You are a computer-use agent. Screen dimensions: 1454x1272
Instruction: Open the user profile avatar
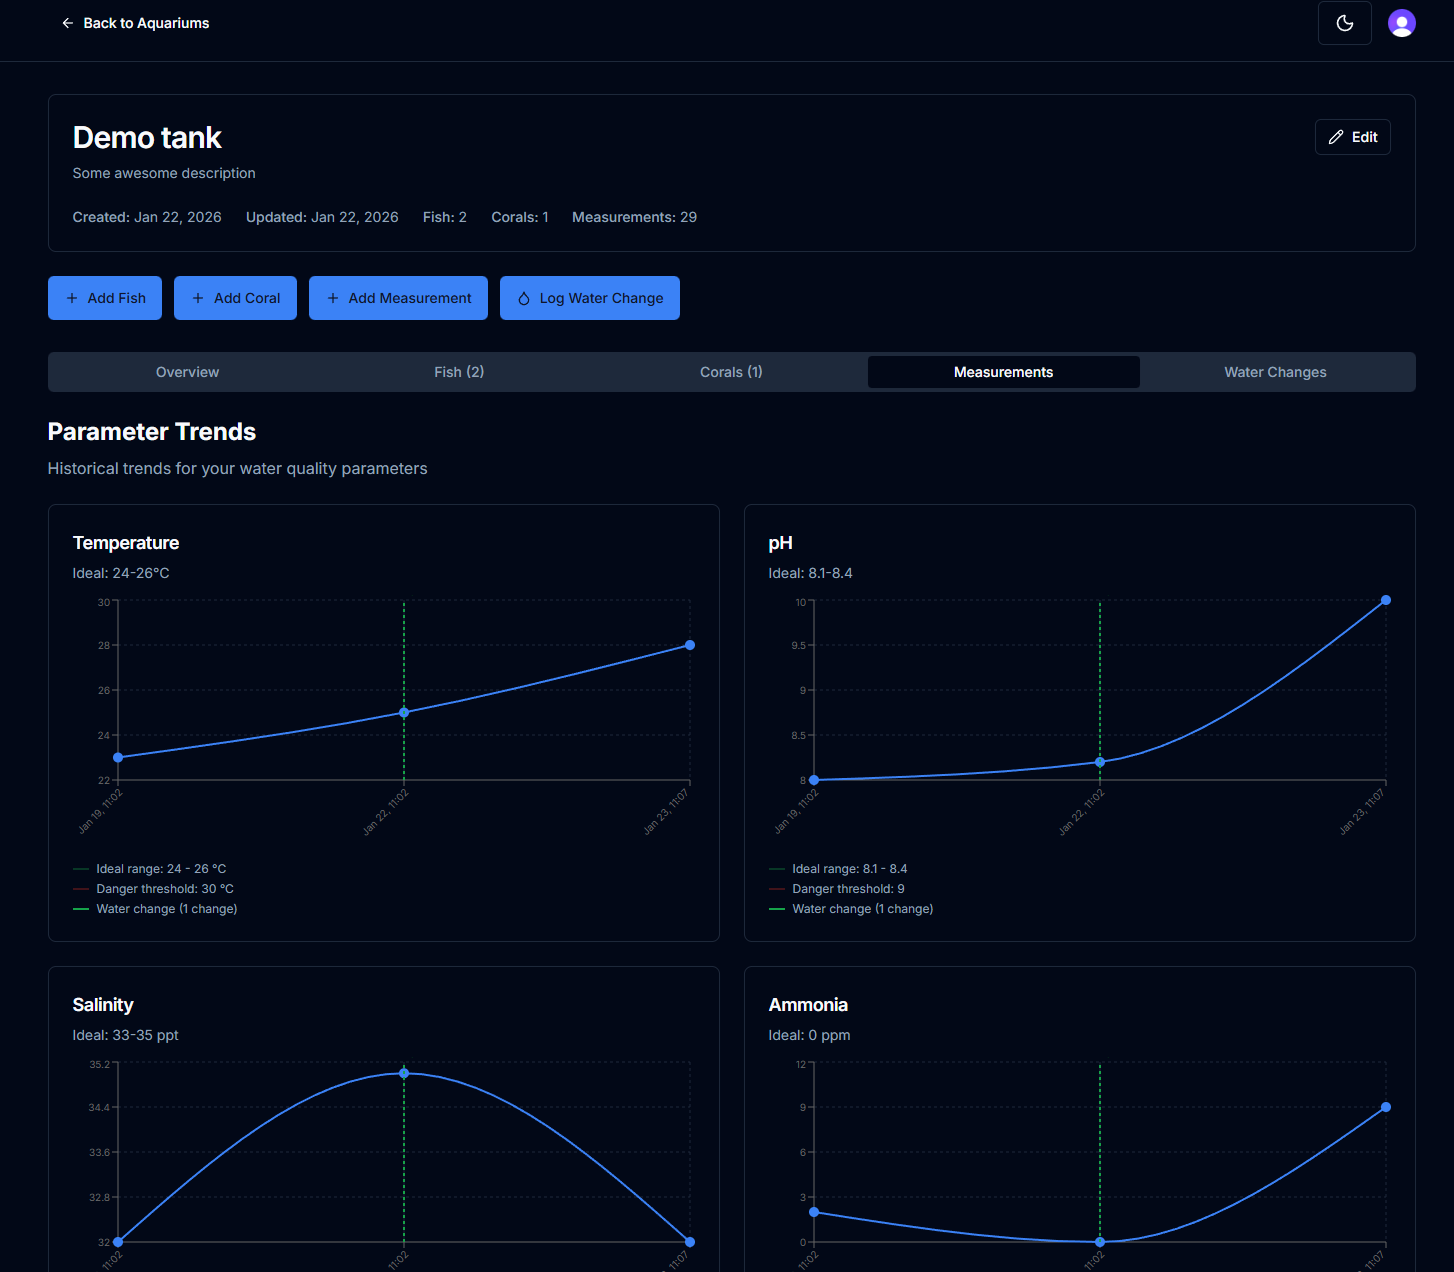pos(1401,23)
